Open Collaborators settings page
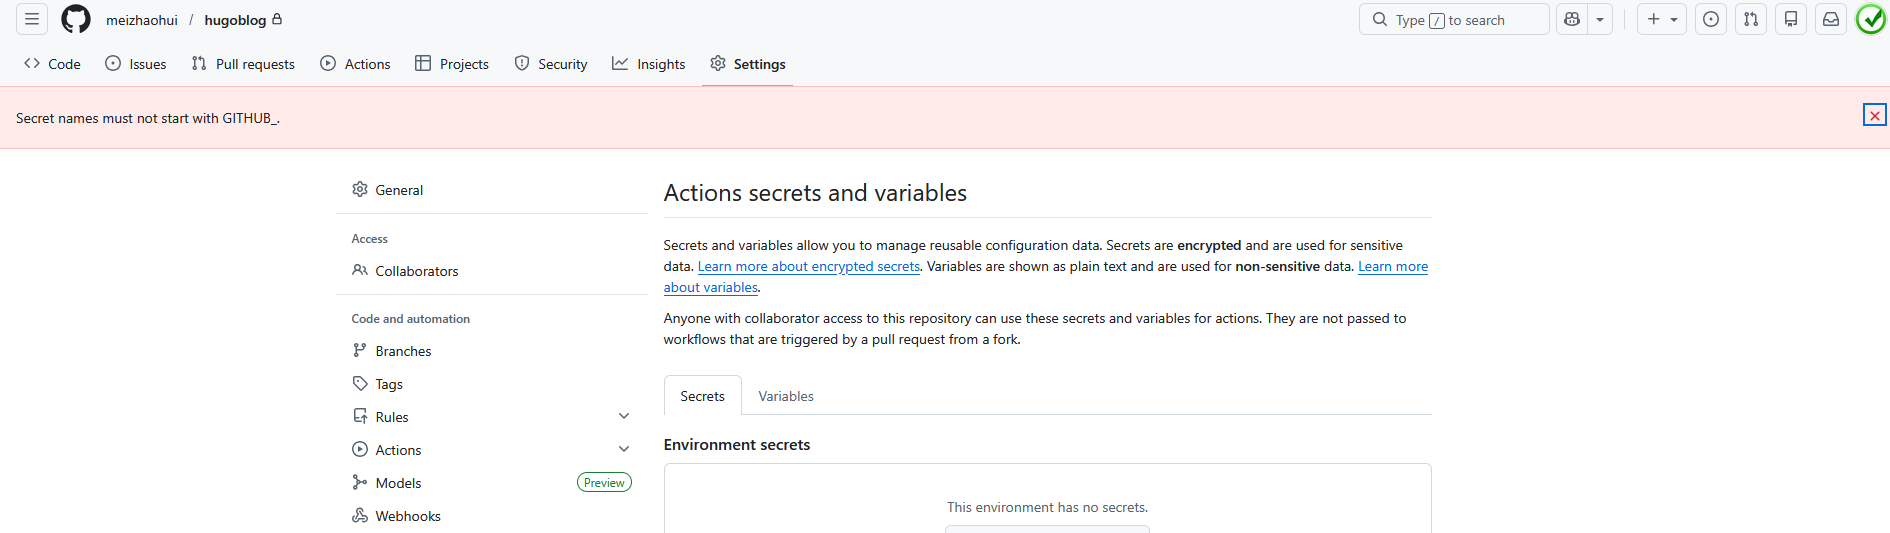The width and height of the screenshot is (1890, 533). click(x=416, y=271)
